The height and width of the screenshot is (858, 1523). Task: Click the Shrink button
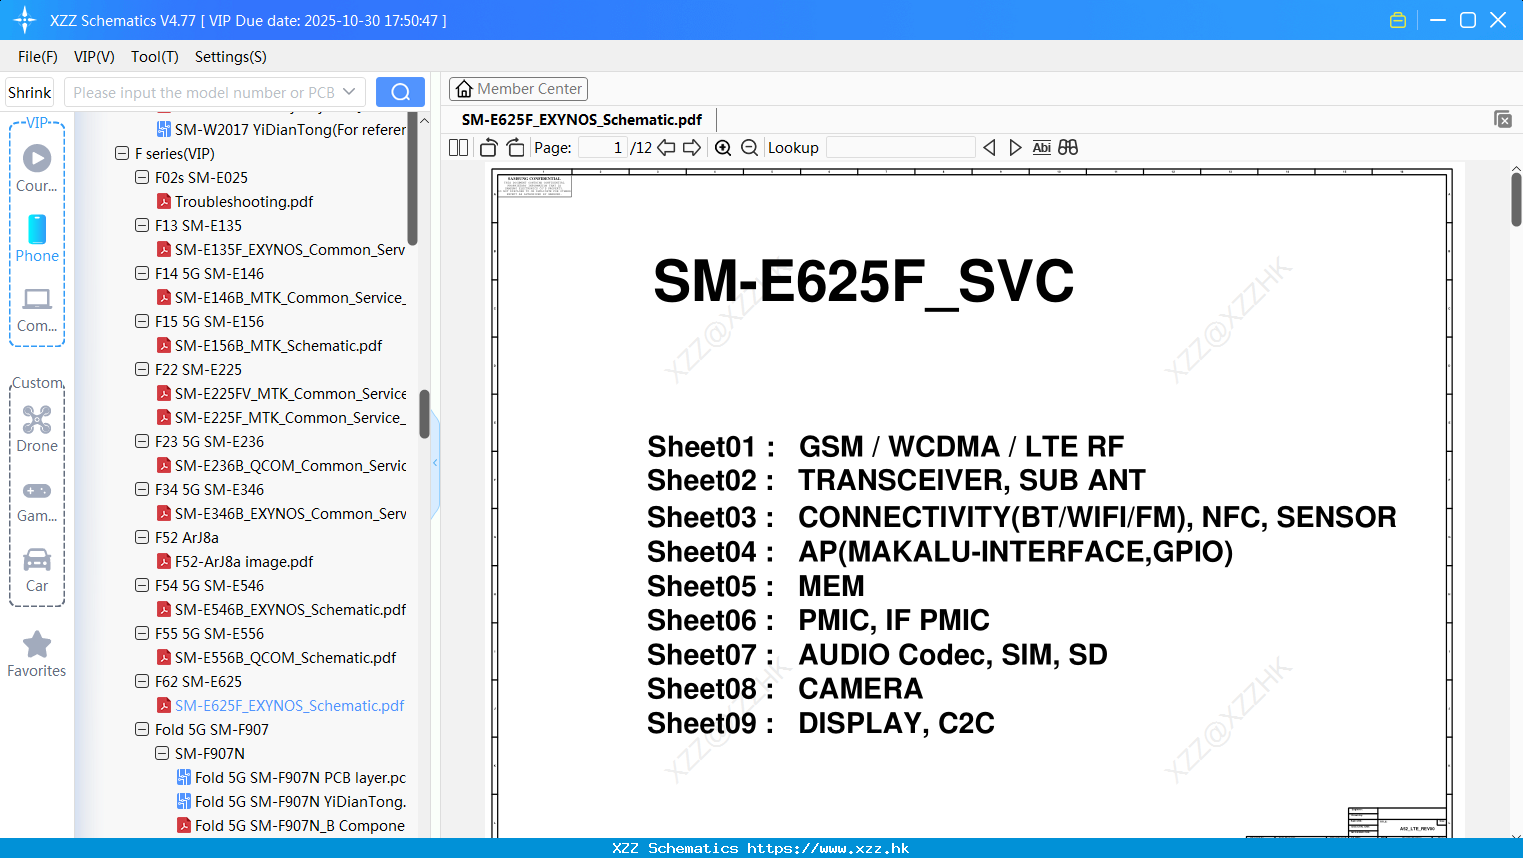pyautogui.click(x=30, y=92)
